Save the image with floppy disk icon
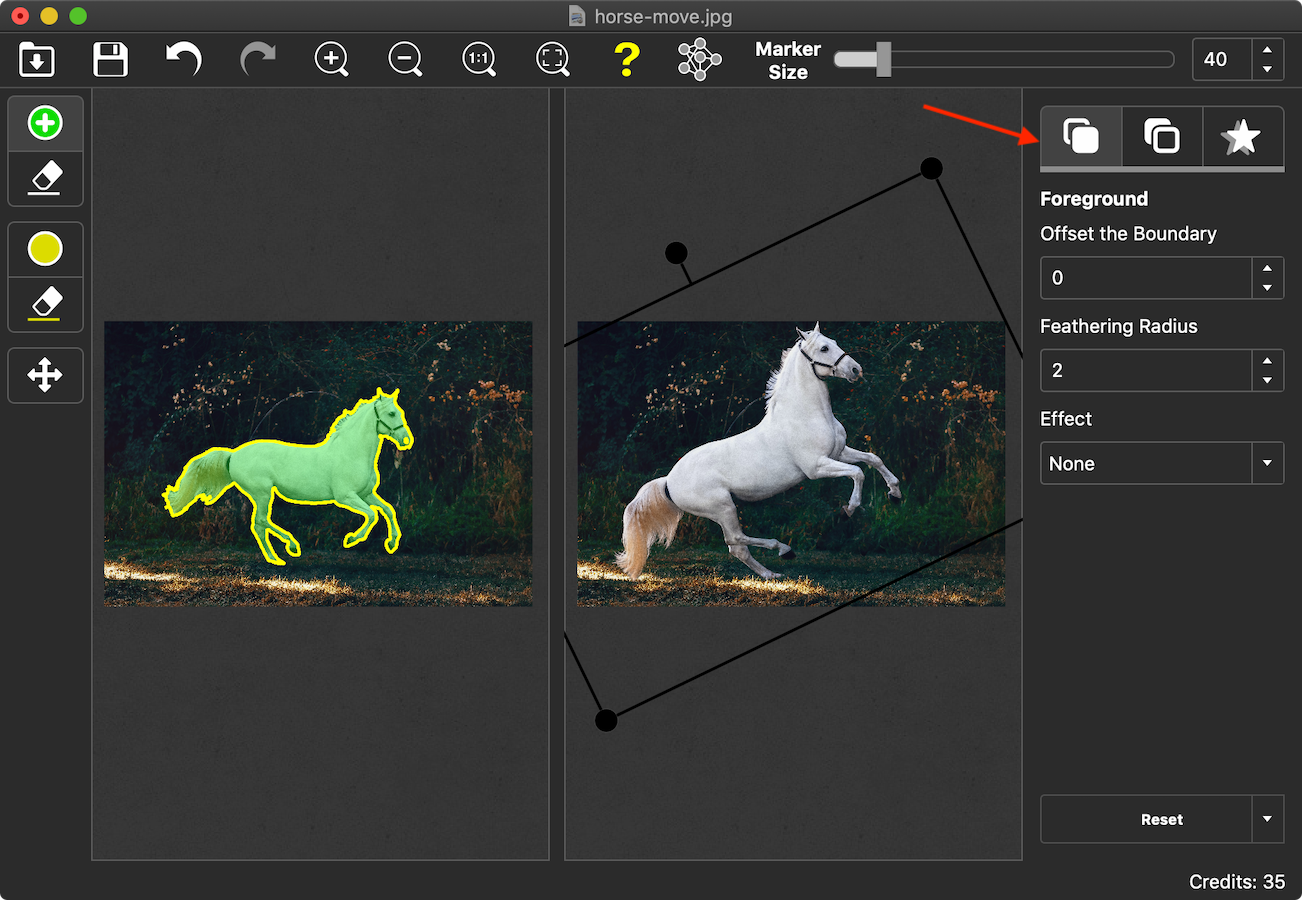This screenshot has width=1302, height=900. click(110, 59)
